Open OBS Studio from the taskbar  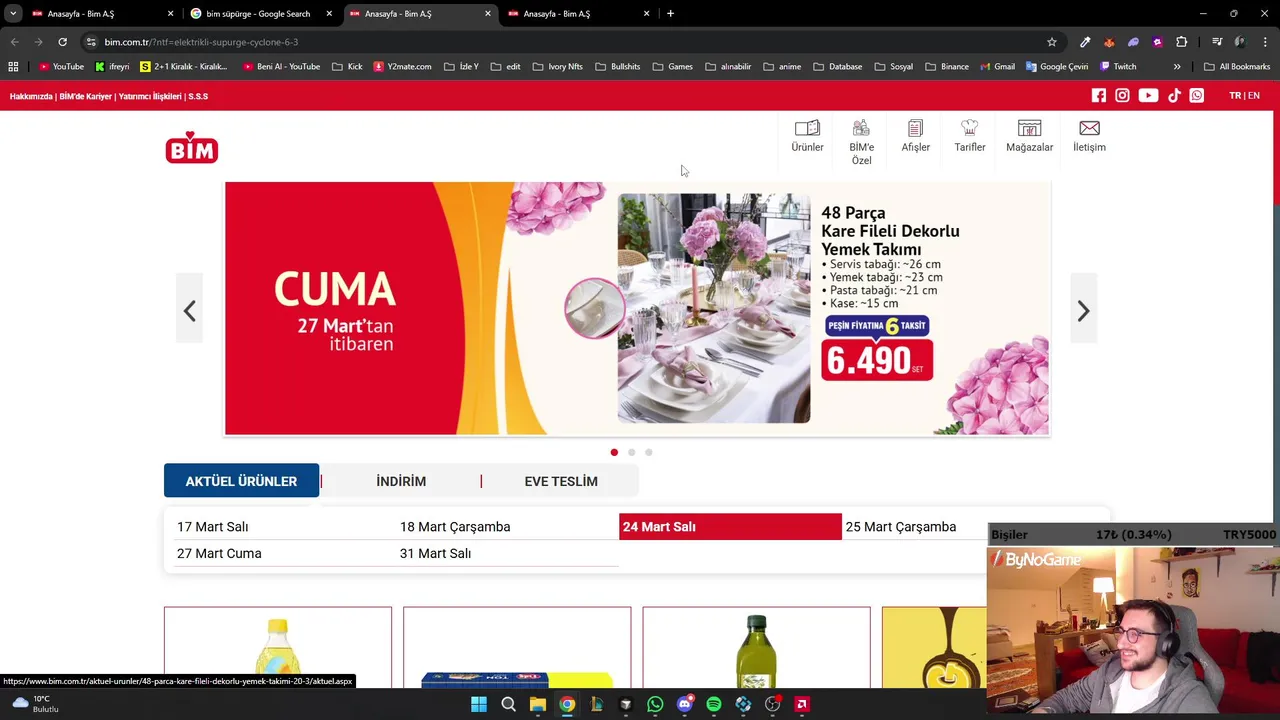(772, 704)
